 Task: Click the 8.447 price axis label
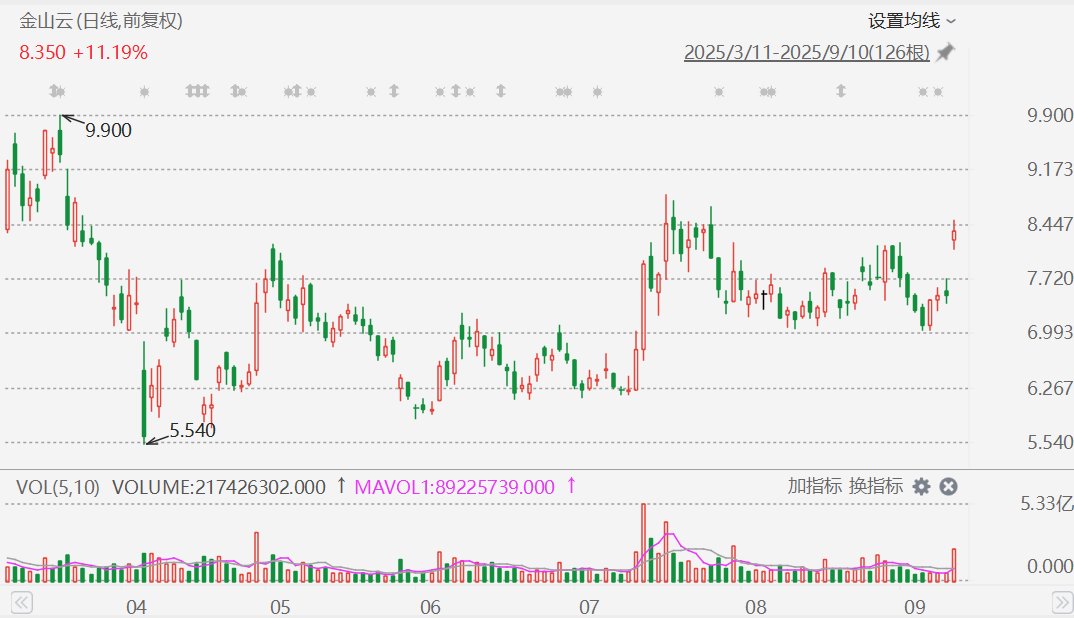1050,224
